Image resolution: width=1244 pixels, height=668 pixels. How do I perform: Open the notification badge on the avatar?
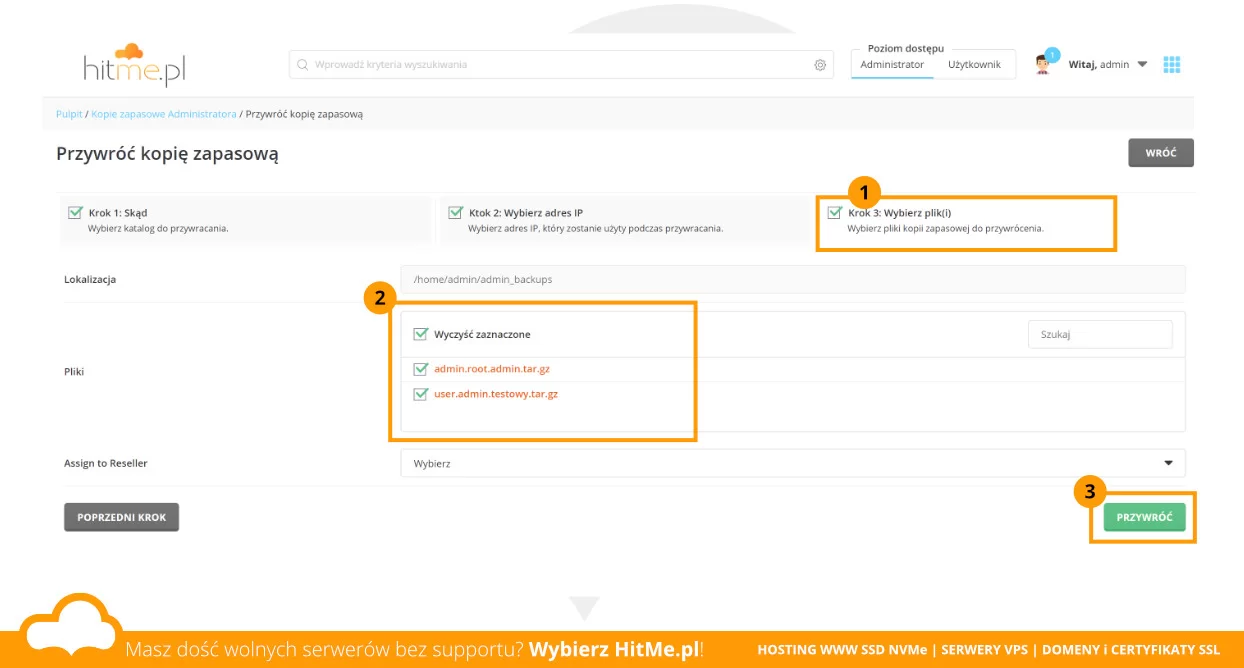coord(1052,54)
